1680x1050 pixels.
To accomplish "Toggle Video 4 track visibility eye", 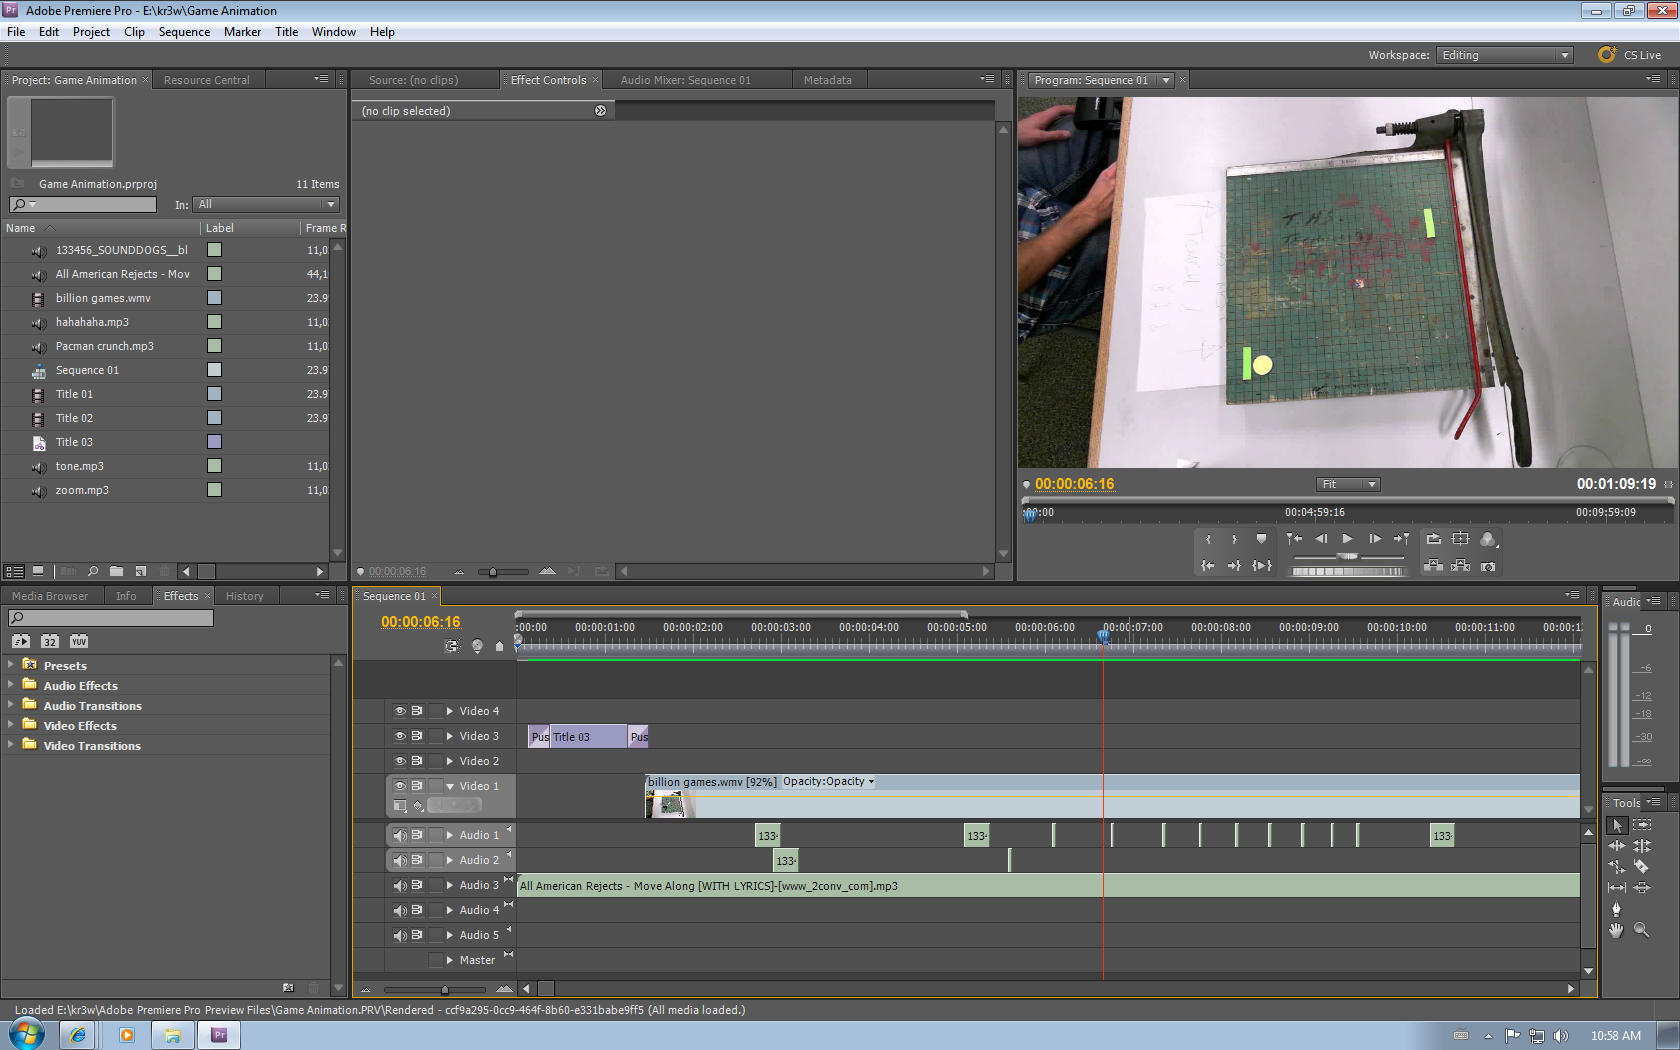I will pos(400,711).
